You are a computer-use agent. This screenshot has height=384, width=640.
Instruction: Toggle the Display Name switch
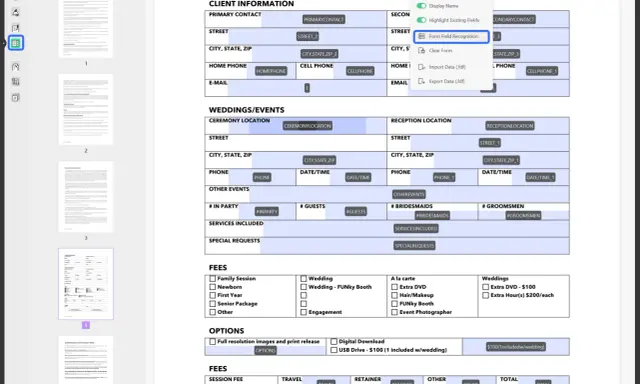[x=421, y=6]
